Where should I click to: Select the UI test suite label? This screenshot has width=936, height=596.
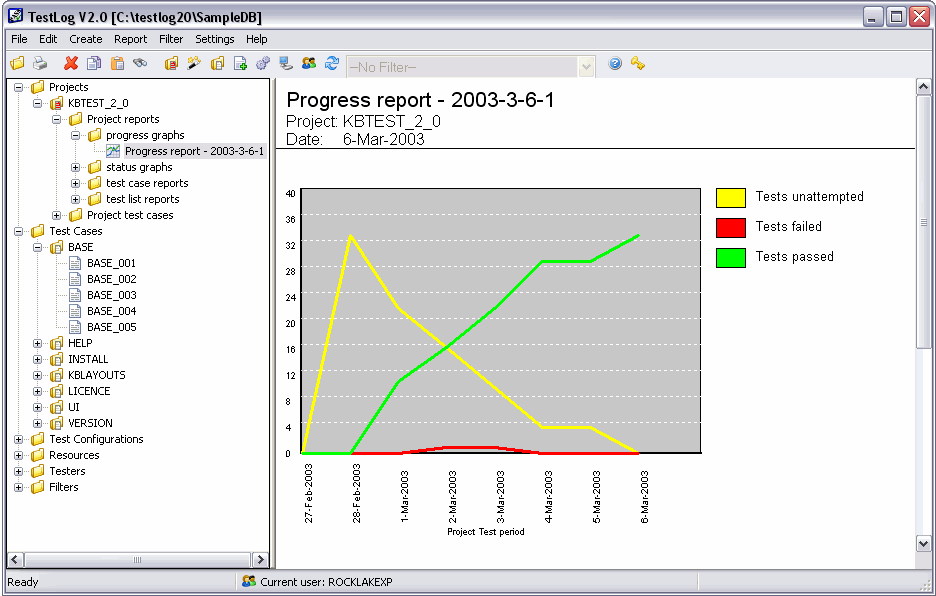coord(73,407)
